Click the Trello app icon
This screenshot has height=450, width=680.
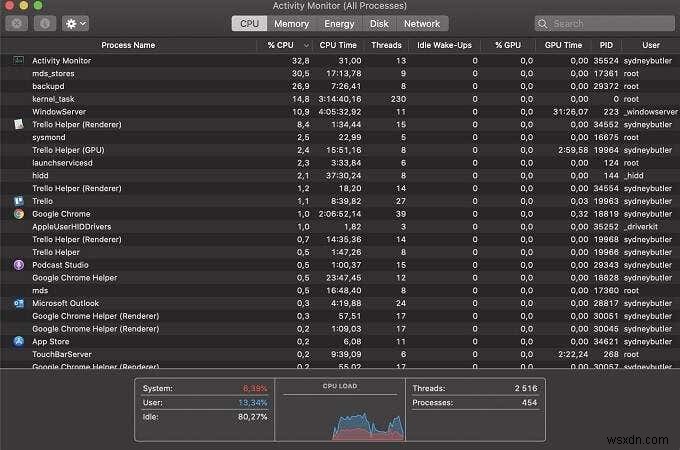[19, 201]
